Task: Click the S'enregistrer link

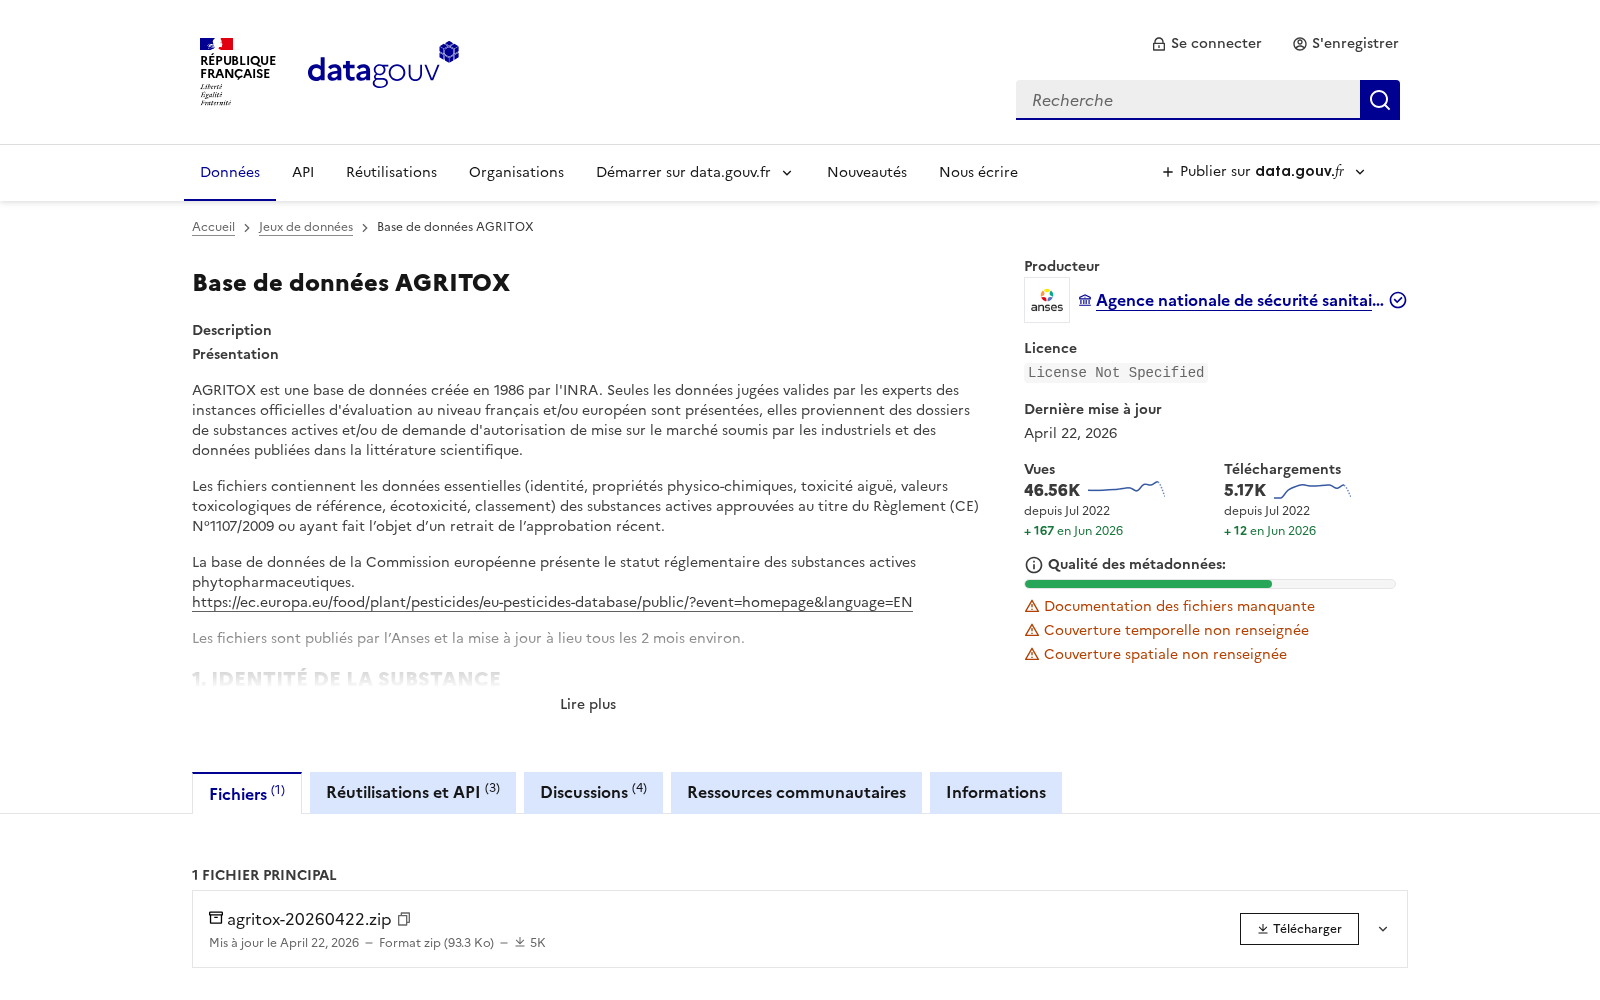Action: click(1345, 44)
